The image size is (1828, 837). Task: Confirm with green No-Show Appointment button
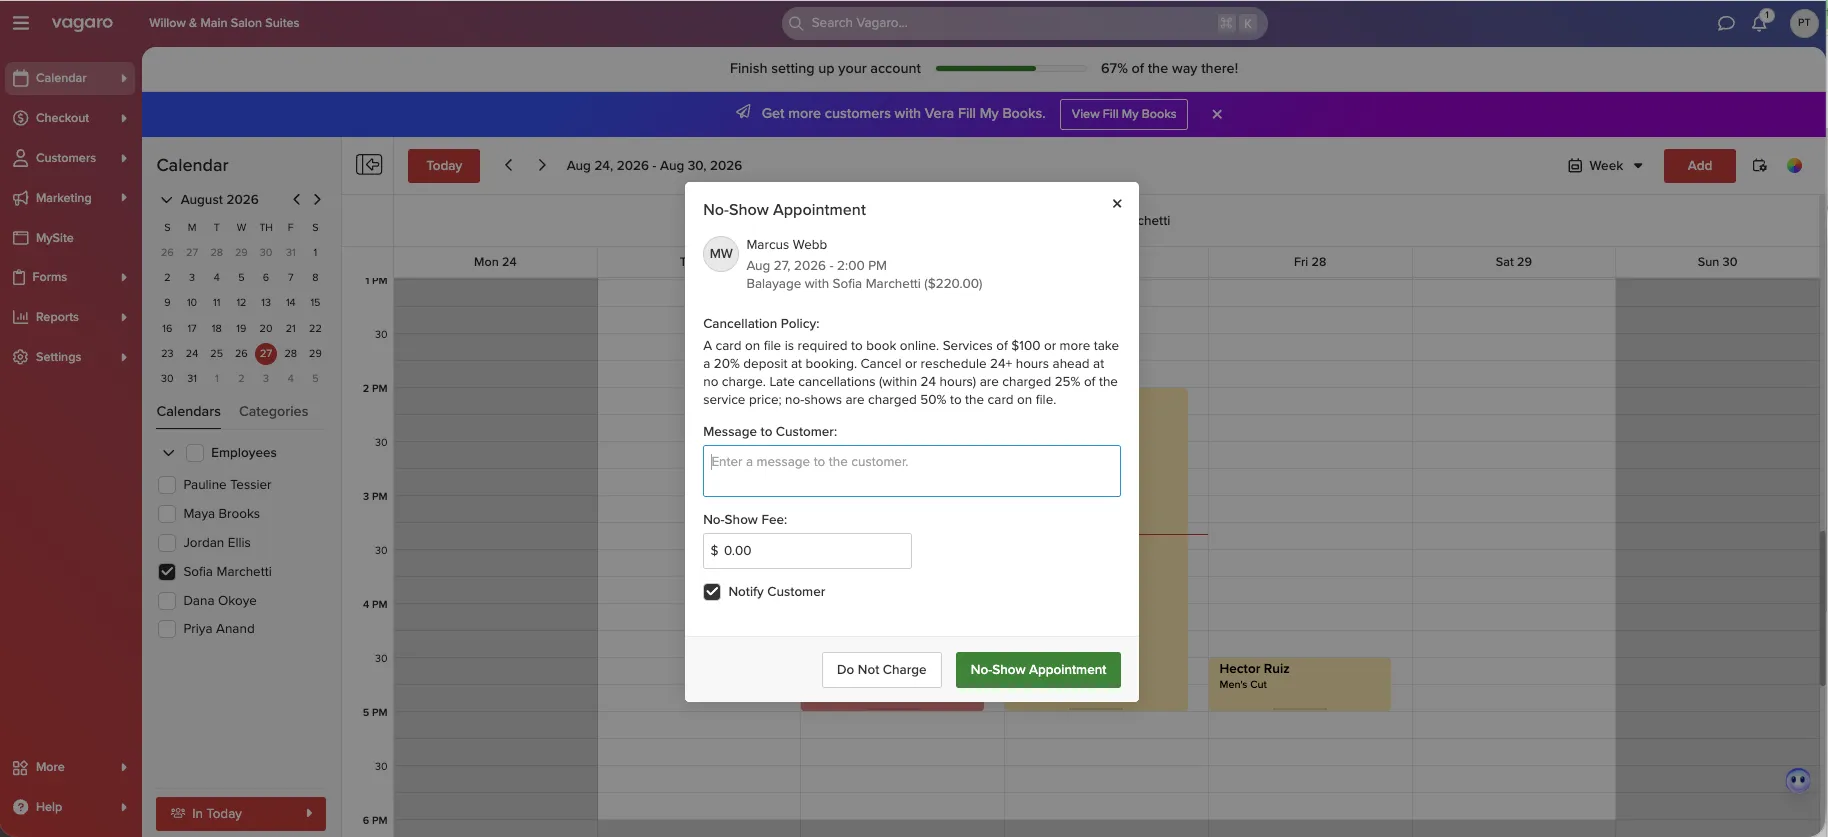(1038, 670)
